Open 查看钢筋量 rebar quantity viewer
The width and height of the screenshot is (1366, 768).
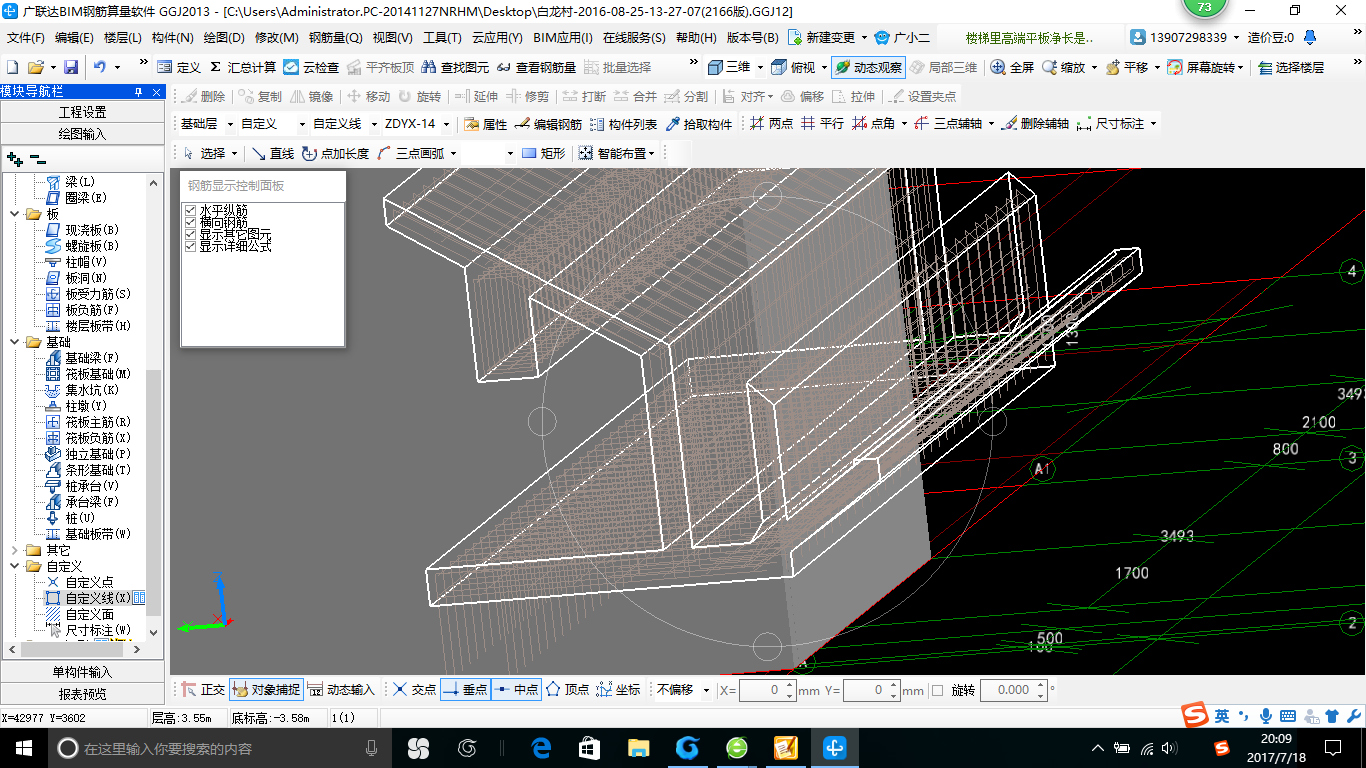pyautogui.click(x=536, y=67)
